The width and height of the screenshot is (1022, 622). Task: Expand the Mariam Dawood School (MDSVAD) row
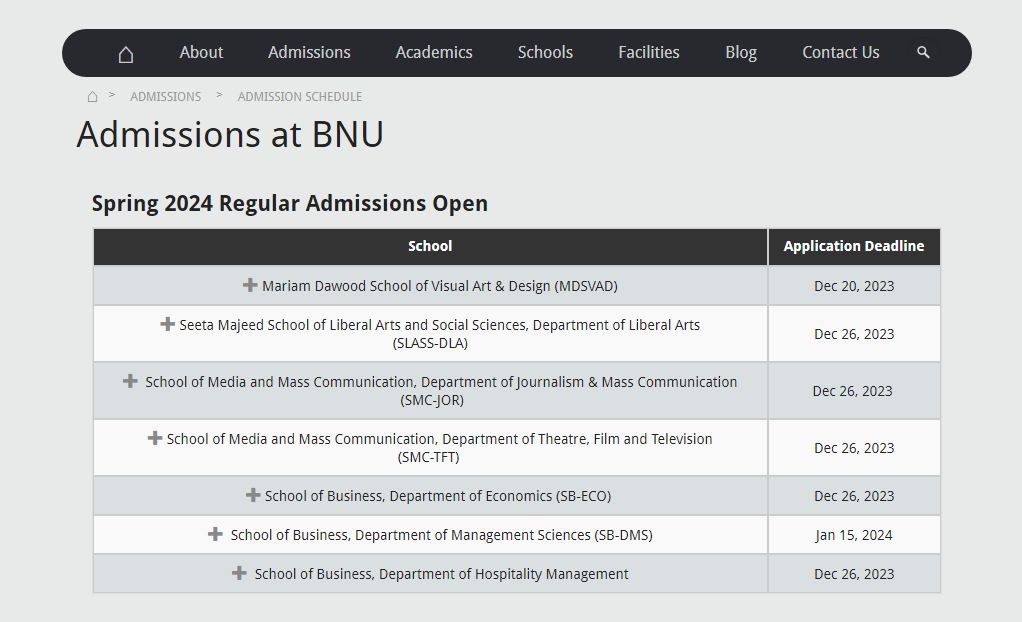point(250,285)
